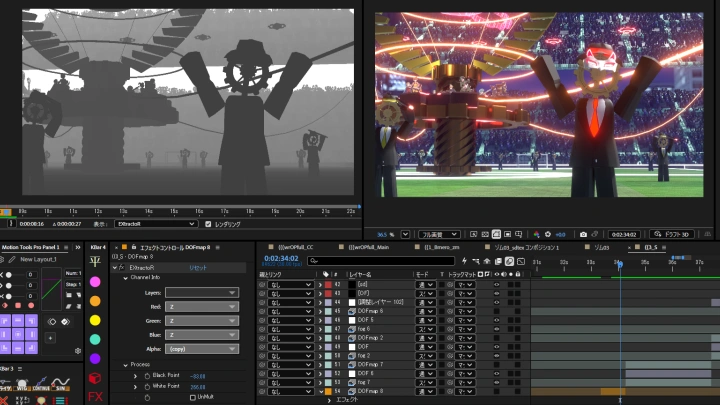Click the Black Point value -83.00

(197, 377)
